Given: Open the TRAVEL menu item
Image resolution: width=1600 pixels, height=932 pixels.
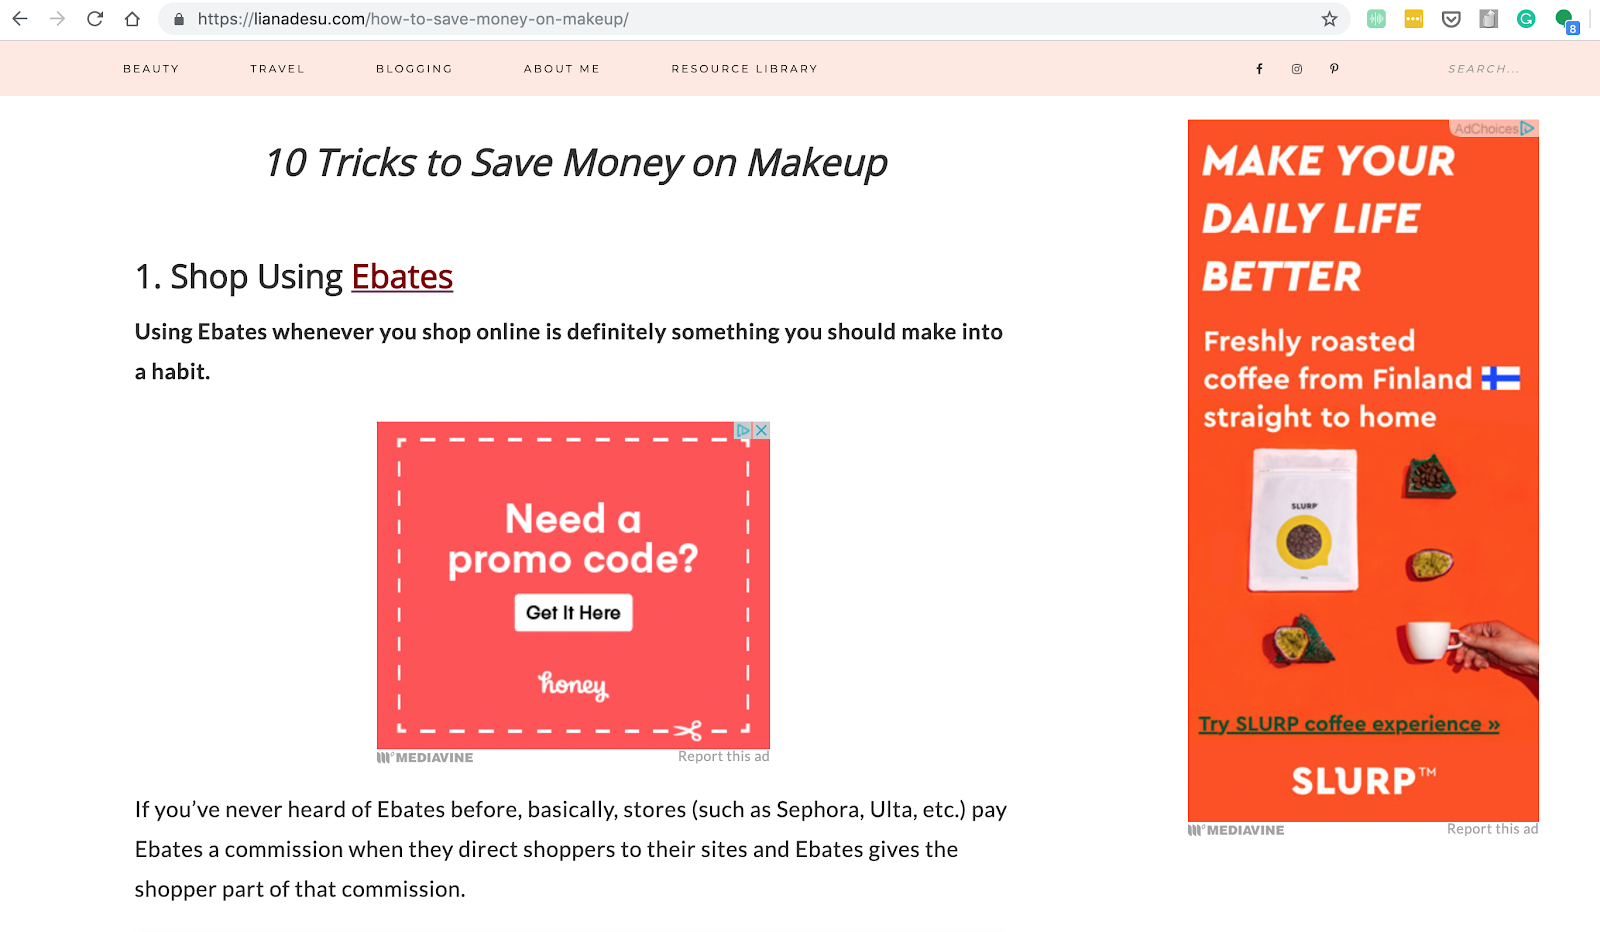Looking at the screenshot, I should [x=277, y=69].
